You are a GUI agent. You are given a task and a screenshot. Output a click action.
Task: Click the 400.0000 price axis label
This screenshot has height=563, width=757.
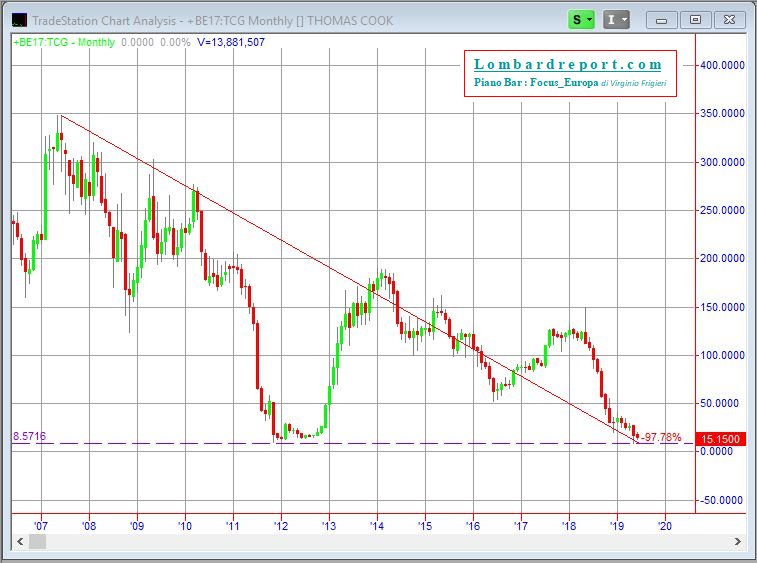click(x=722, y=65)
